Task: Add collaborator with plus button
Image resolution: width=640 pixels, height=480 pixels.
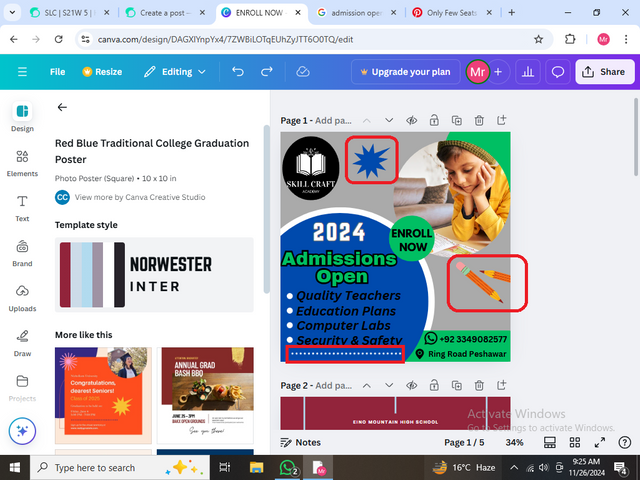Action: pyautogui.click(x=498, y=72)
